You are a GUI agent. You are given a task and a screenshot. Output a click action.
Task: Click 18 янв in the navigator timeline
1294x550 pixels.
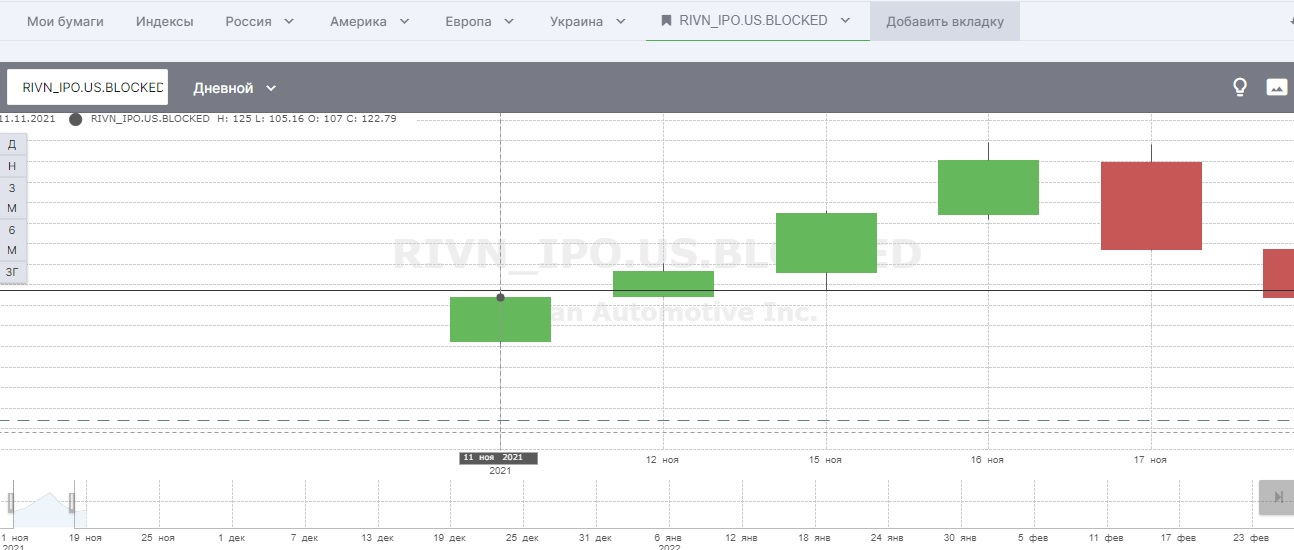click(816, 537)
